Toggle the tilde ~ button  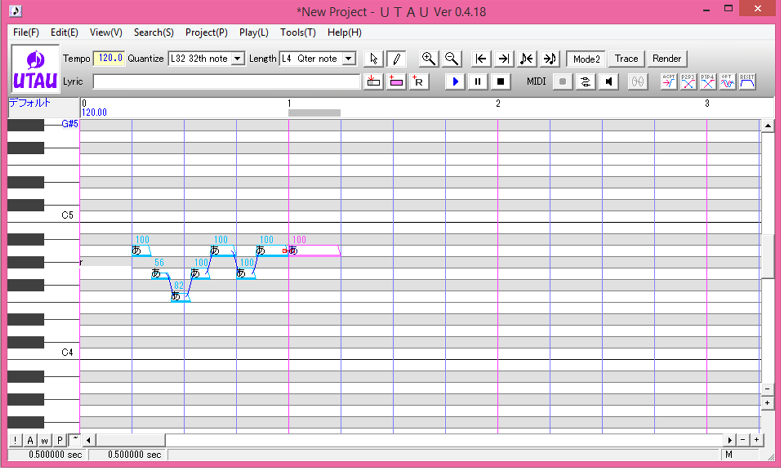[74, 440]
